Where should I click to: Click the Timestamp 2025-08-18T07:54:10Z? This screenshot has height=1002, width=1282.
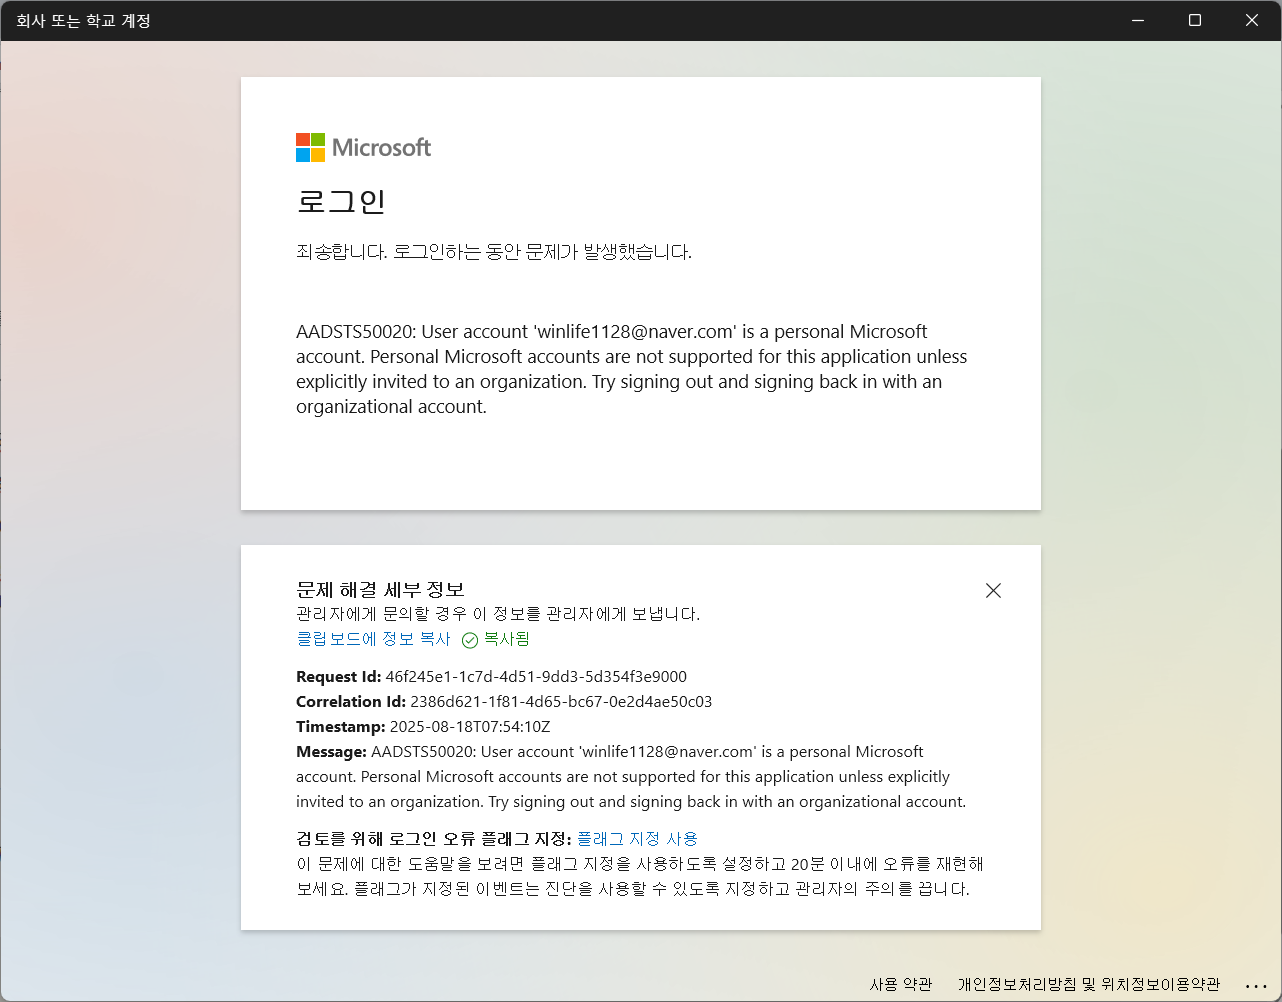pos(470,727)
